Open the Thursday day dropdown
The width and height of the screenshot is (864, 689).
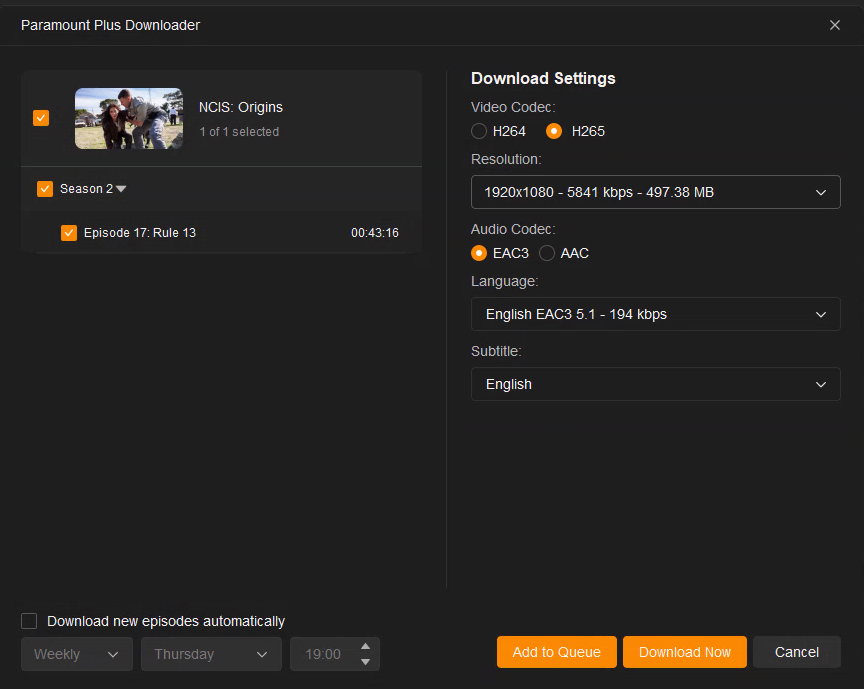[211, 654]
